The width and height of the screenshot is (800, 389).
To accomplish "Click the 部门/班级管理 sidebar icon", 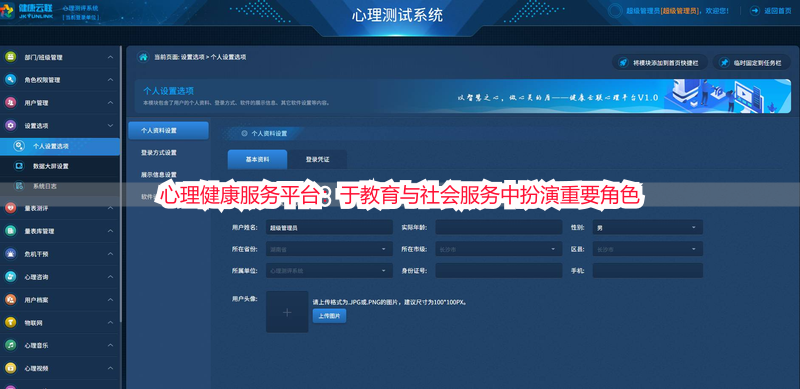I will pyautogui.click(x=10, y=57).
